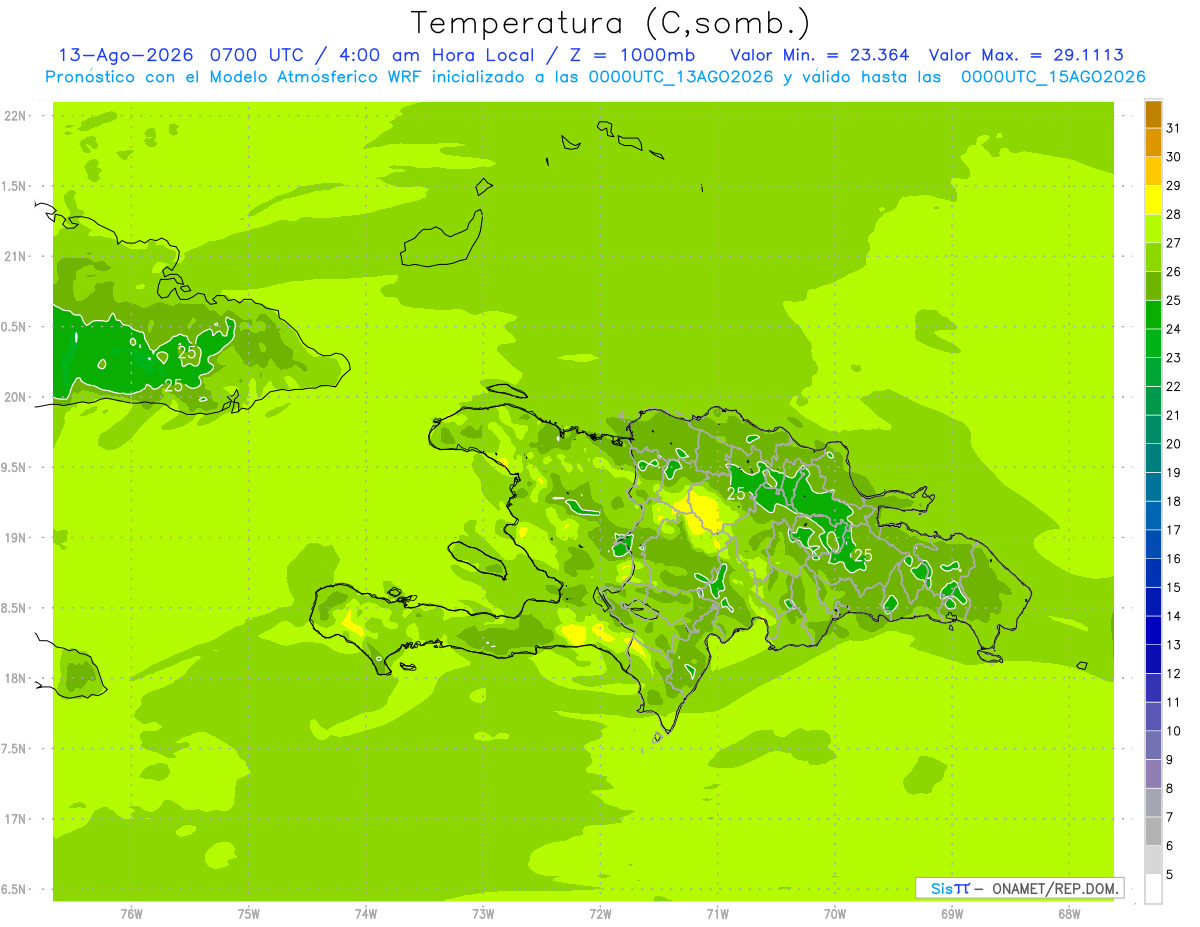The height and width of the screenshot is (927, 1200).
Task: Click the legend value "18"
Action: coord(1173,501)
